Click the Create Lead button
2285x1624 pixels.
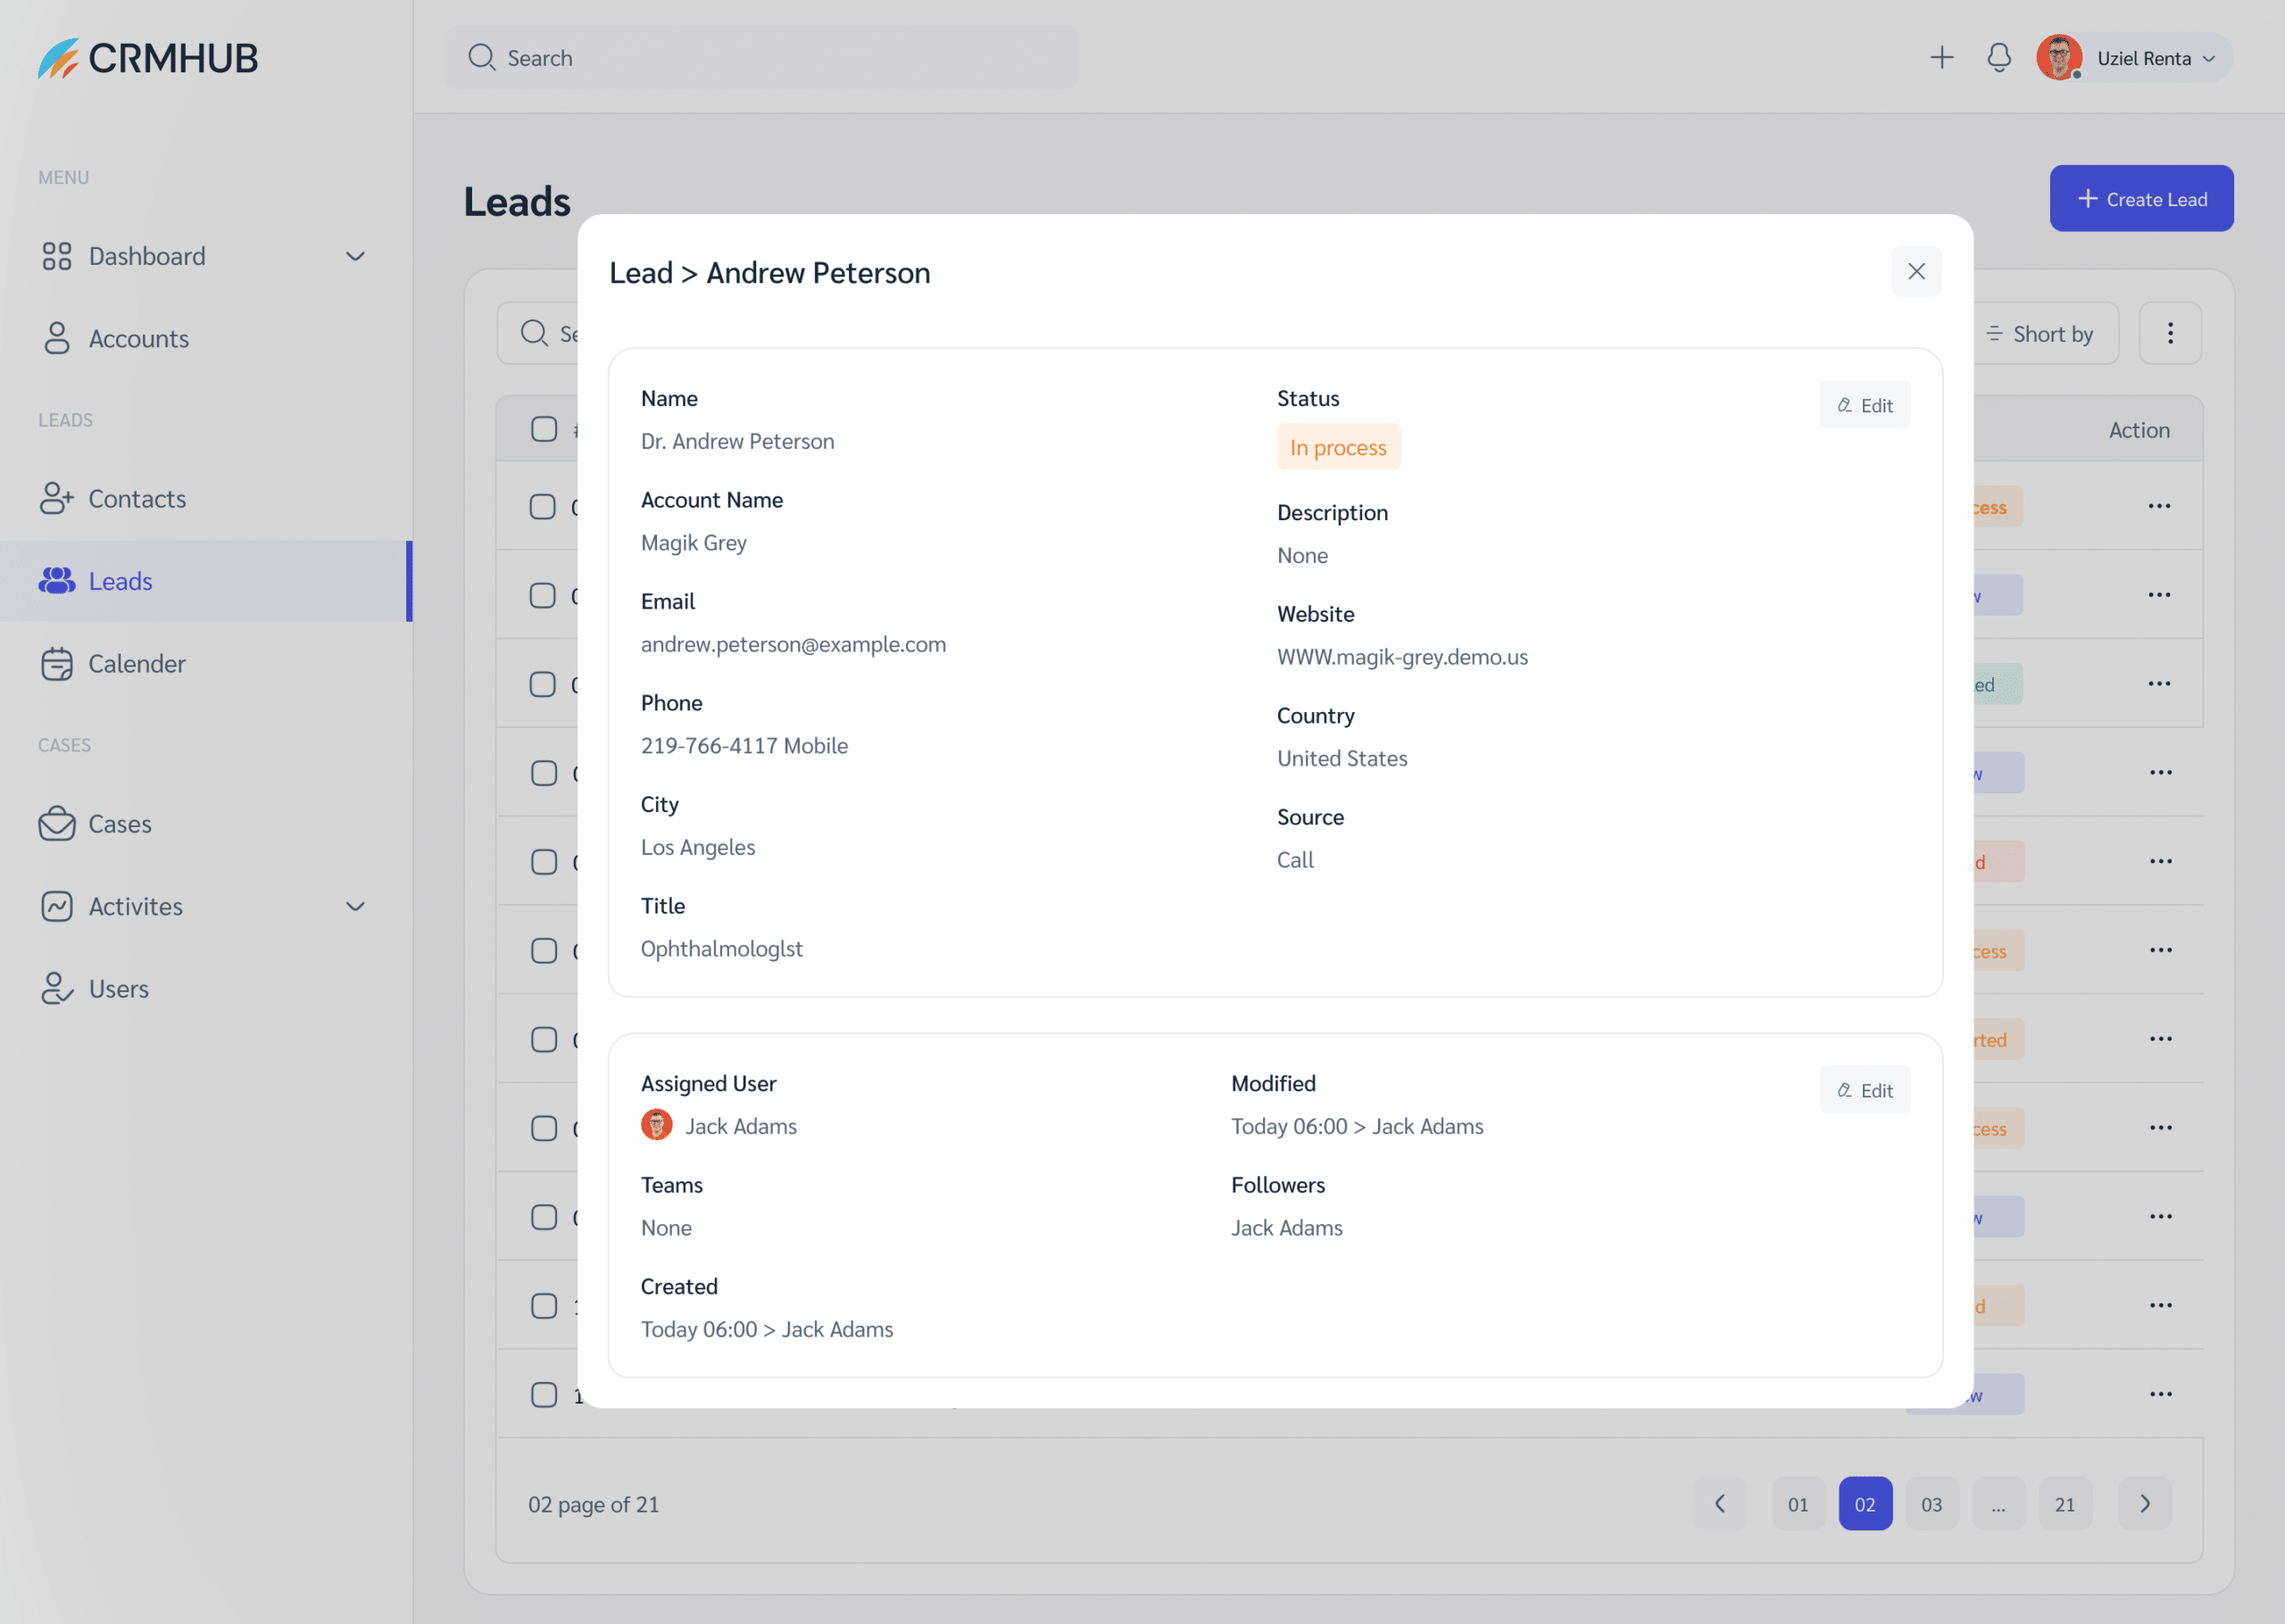(2141, 198)
